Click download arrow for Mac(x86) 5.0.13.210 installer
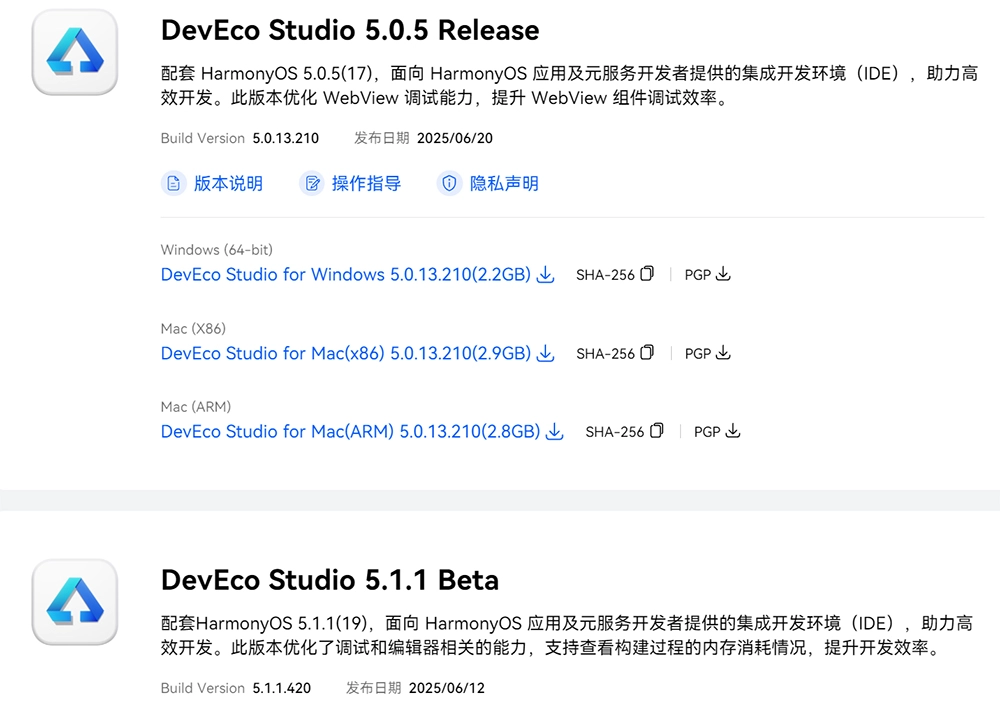This screenshot has width=1000, height=716. (x=545, y=353)
